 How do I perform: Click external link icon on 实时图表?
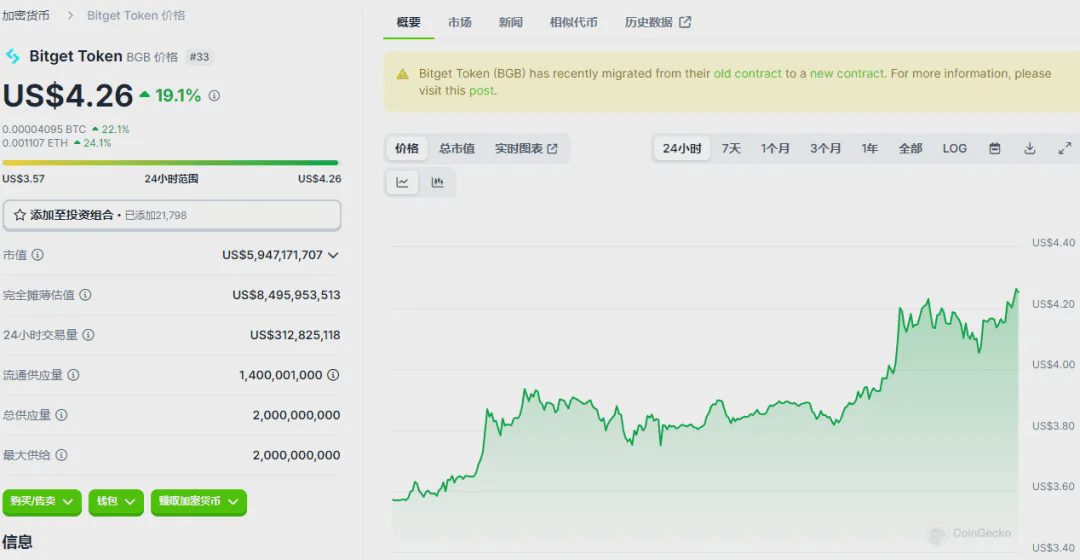pyautogui.click(x=552, y=149)
